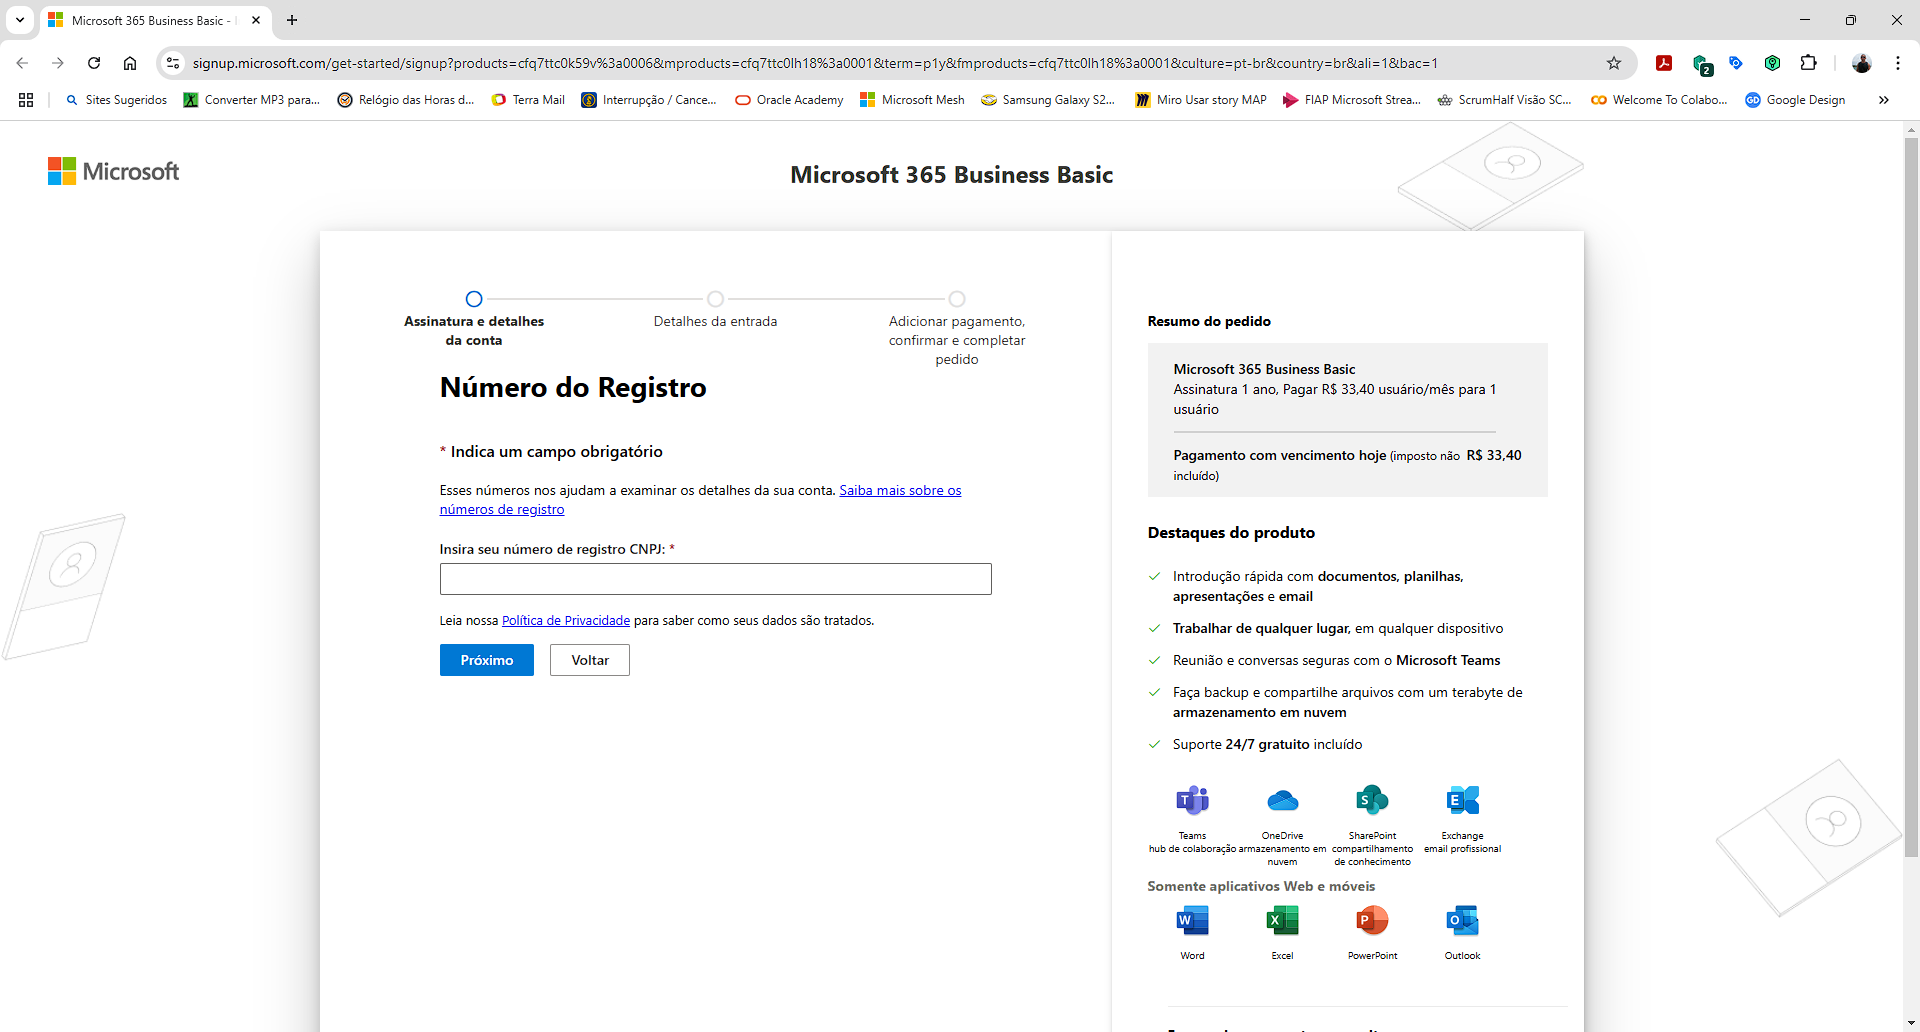Viewport: 1920px width, 1032px height.
Task: Click the Voltar button
Action: click(x=590, y=660)
